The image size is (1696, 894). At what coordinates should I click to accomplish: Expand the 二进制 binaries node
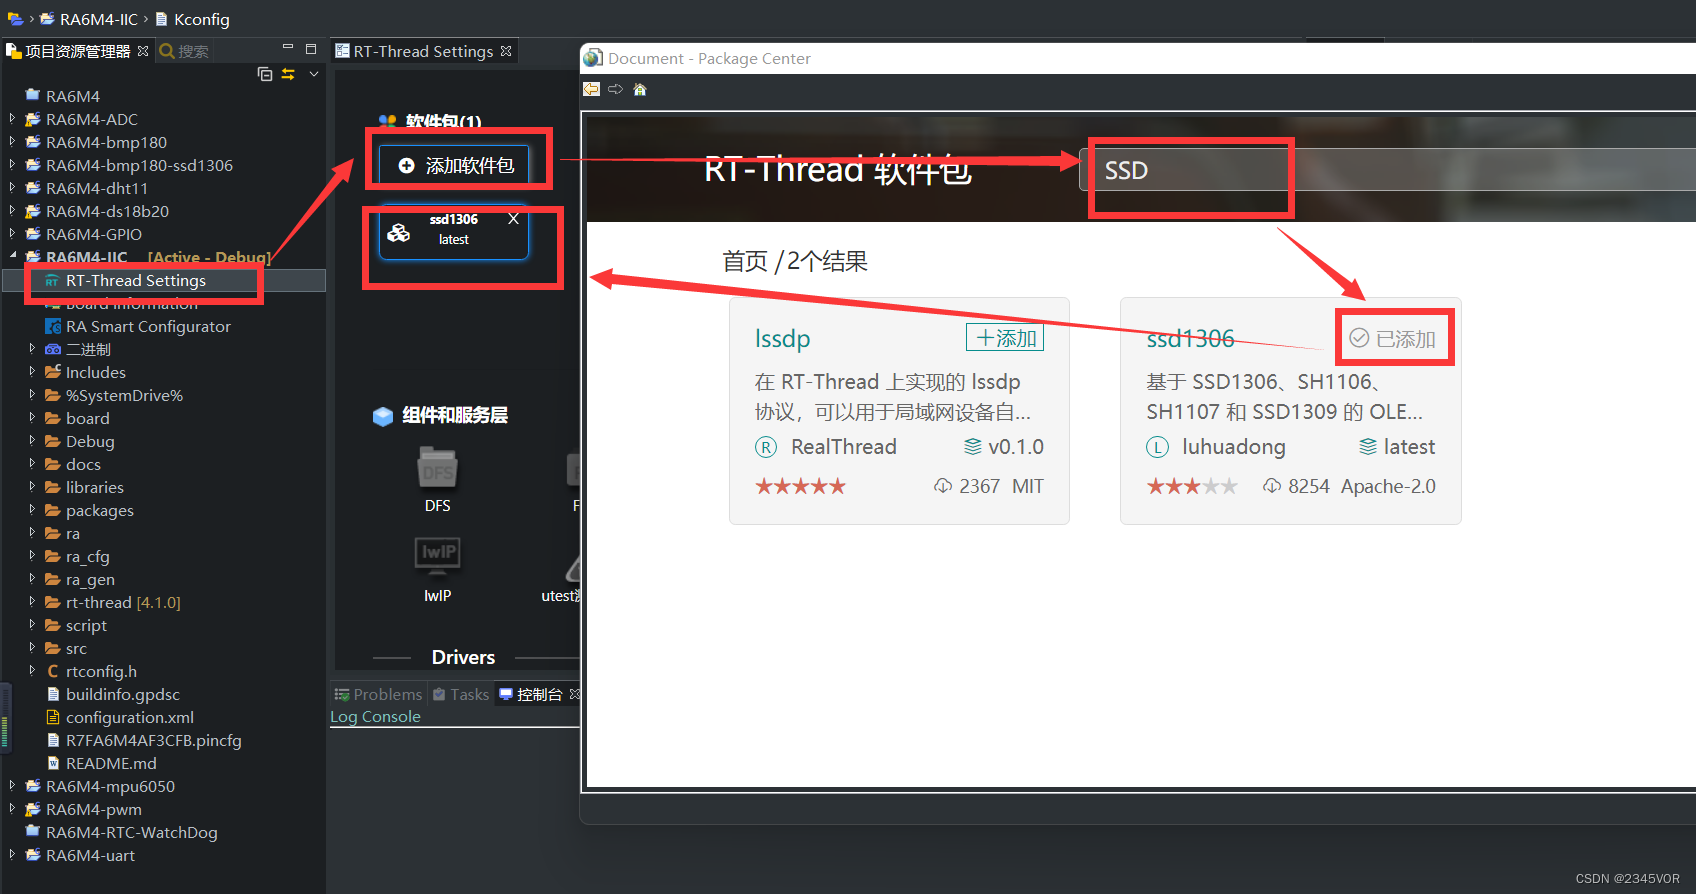tap(32, 349)
